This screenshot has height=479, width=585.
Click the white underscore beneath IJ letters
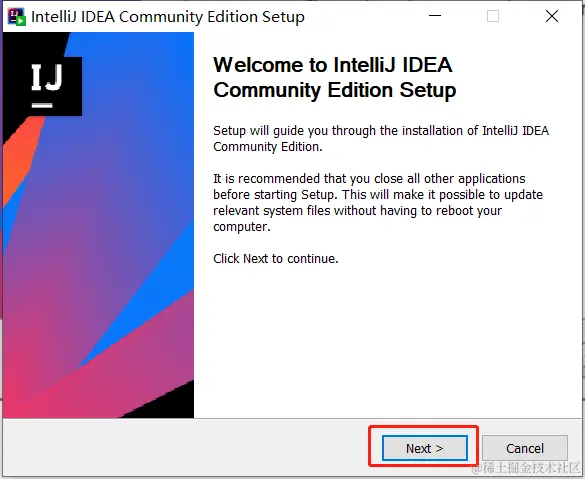pos(42,105)
